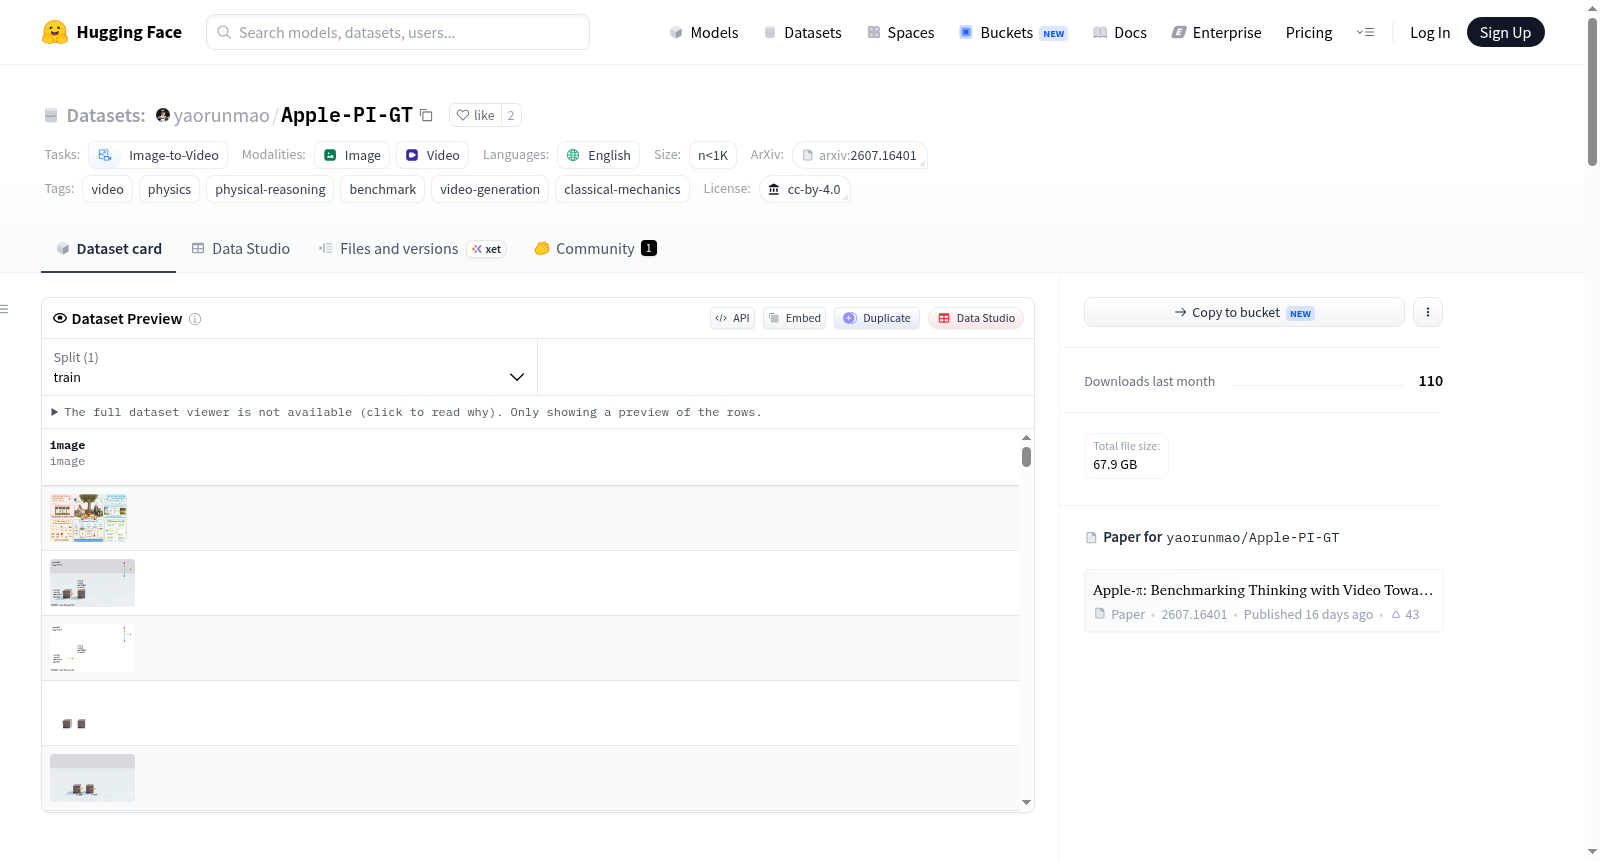Focus the search models input field
1600x861 pixels.
pyautogui.click(x=398, y=32)
